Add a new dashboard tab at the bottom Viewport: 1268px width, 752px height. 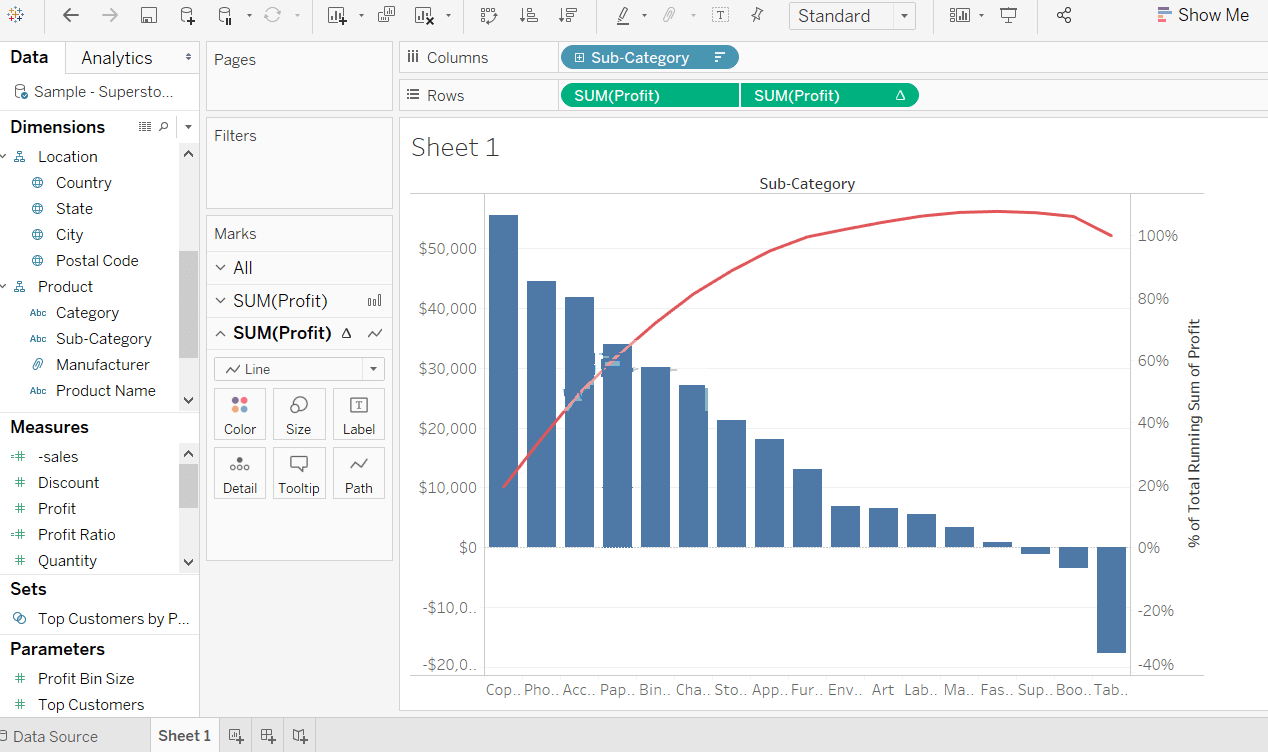pyautogui.click(x=268, y=736)
